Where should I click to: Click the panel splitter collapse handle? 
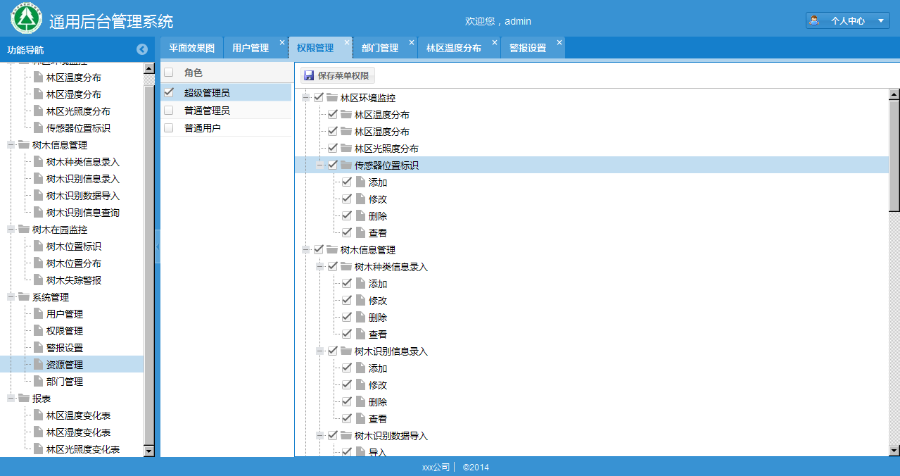coord(158,246)
